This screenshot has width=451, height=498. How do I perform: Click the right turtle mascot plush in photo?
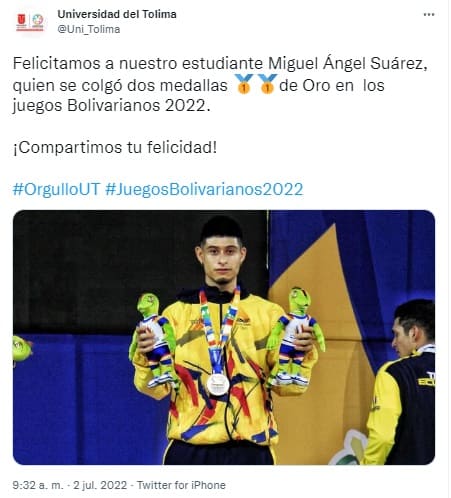[295, 337]
